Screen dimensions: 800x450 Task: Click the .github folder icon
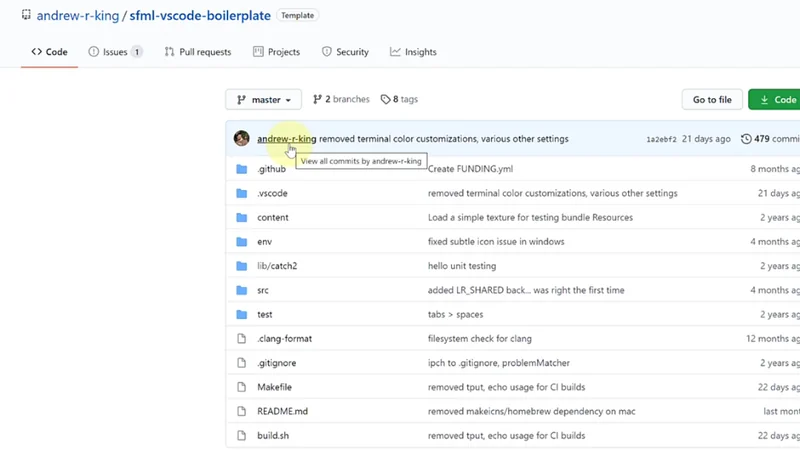tap(241, 169)
